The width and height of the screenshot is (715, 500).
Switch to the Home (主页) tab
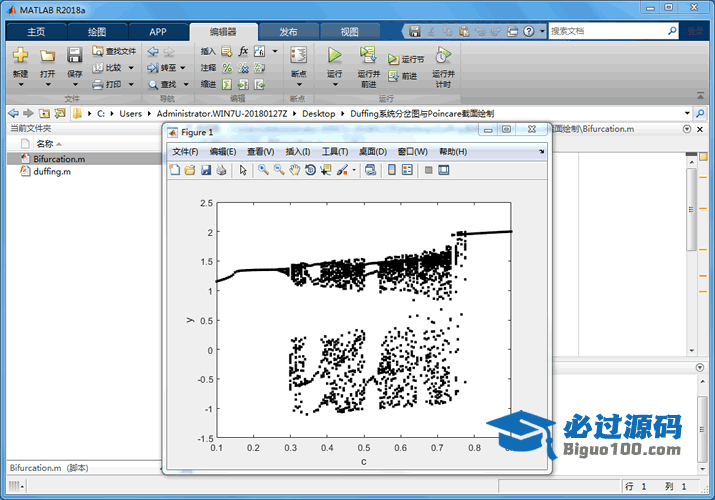(36, 32)
